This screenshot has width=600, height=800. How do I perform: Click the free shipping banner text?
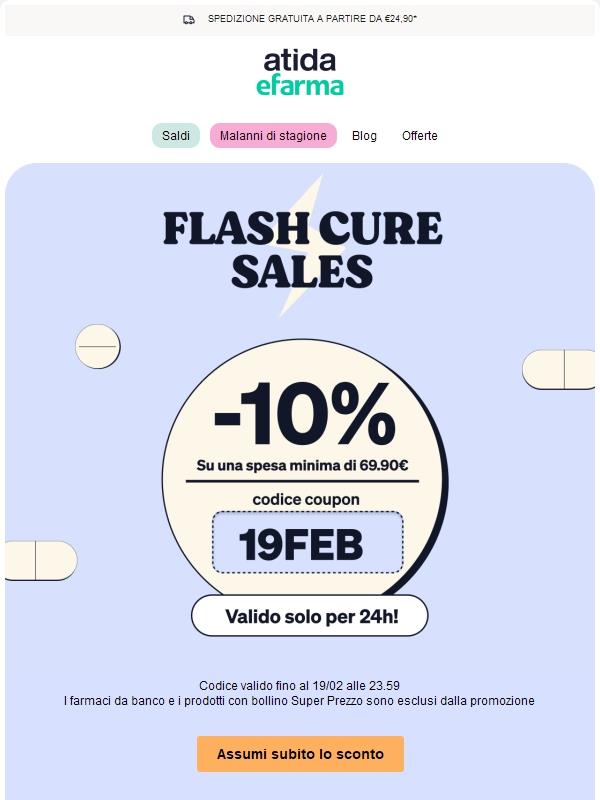click(x=312, y=16)
